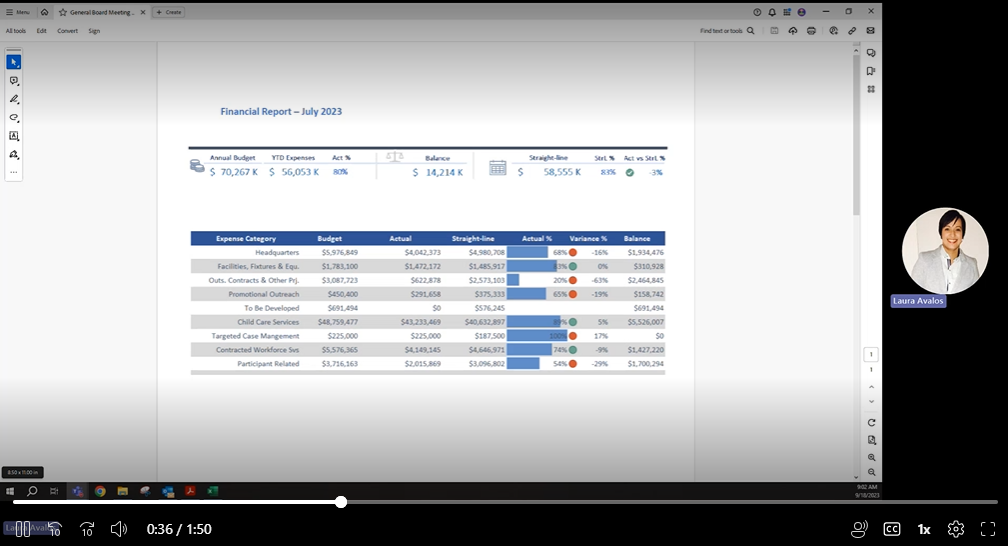Click the print icon in the top toolbar
This screenshot has height=546, width=1008.
(x=811, y=31)
